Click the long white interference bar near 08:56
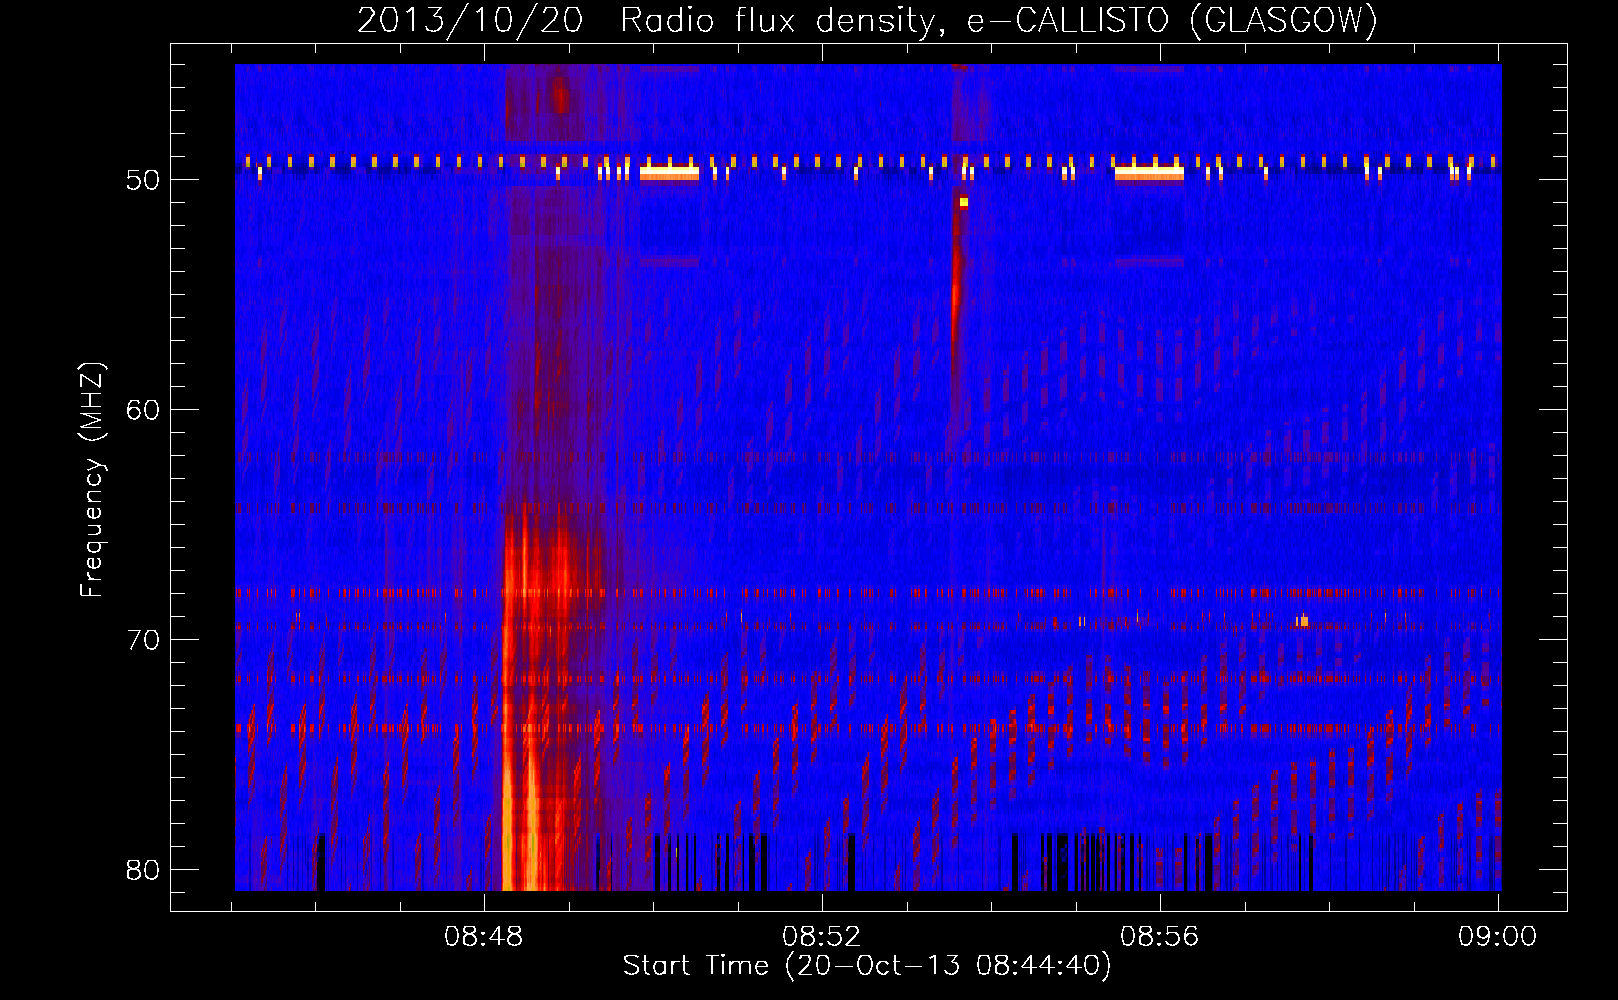 point(1149,173)
